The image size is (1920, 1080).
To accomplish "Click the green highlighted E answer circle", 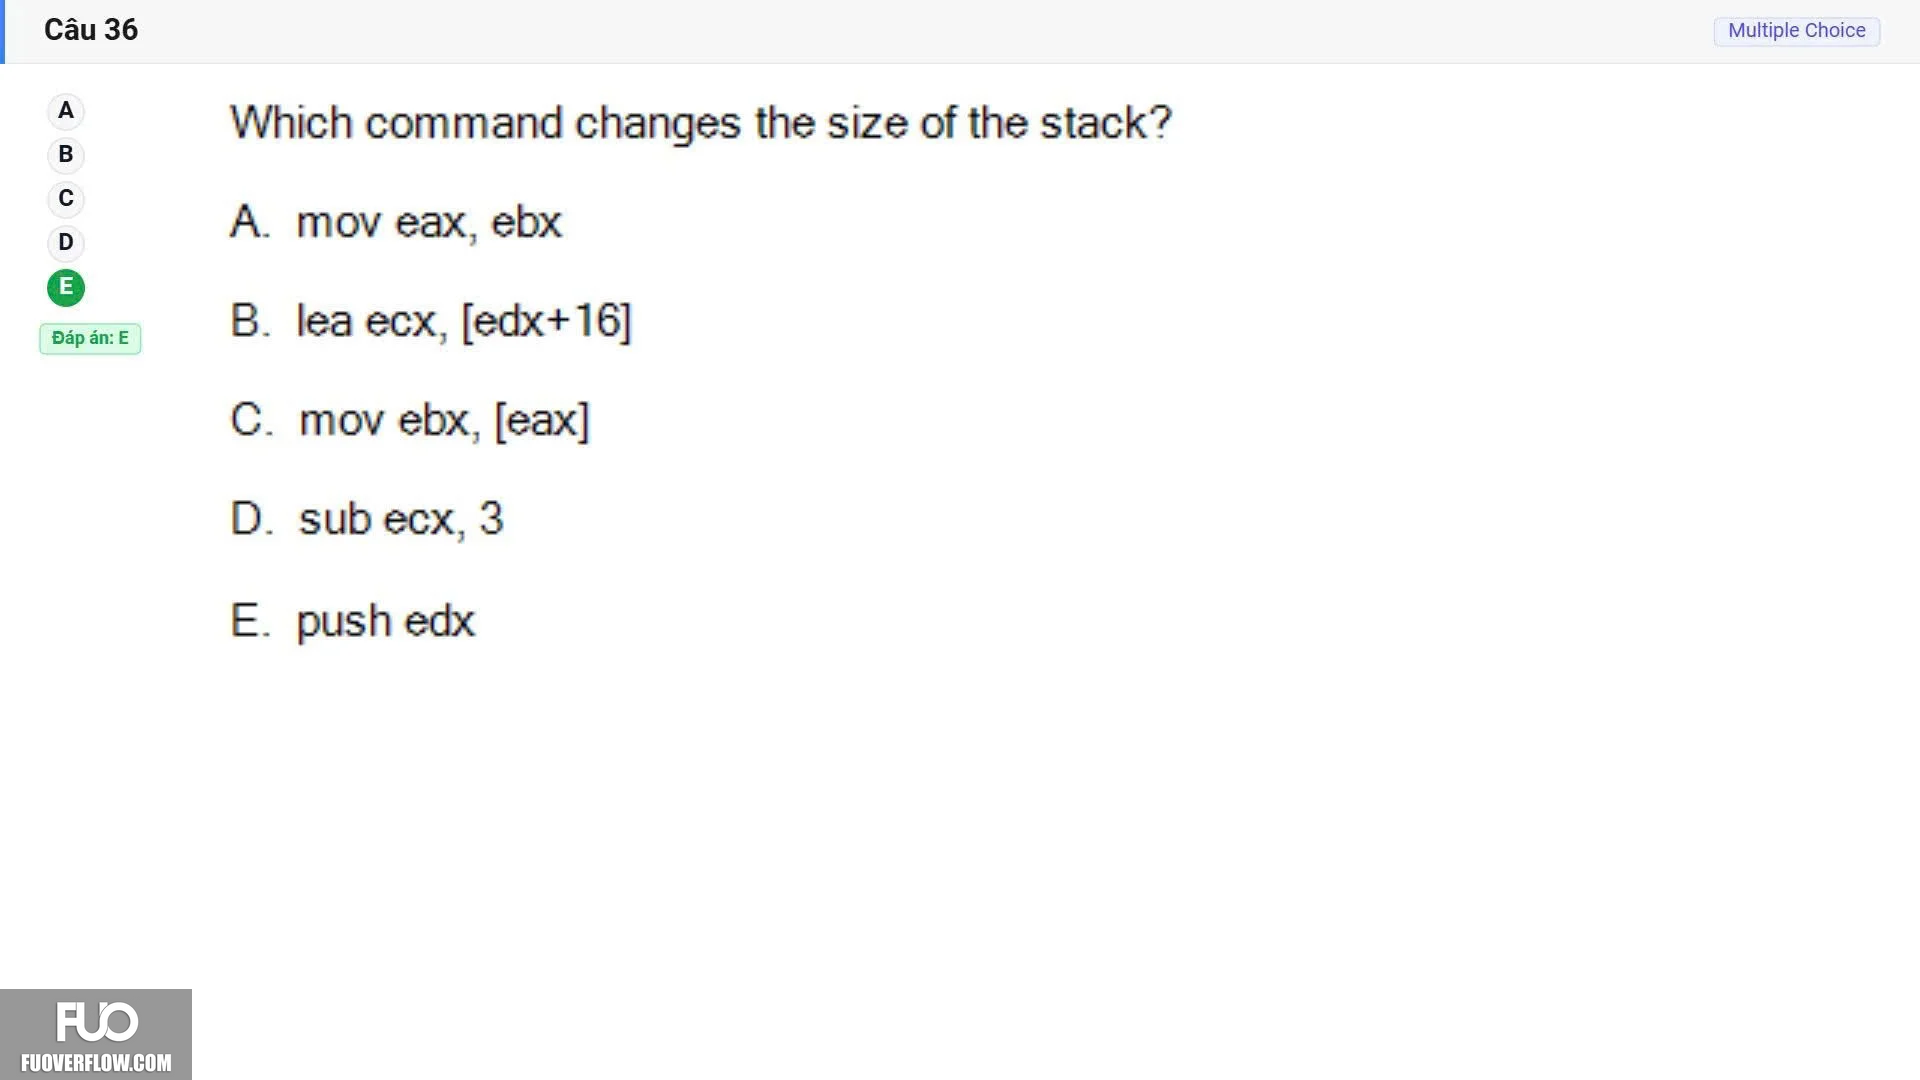I will point(66,287).
